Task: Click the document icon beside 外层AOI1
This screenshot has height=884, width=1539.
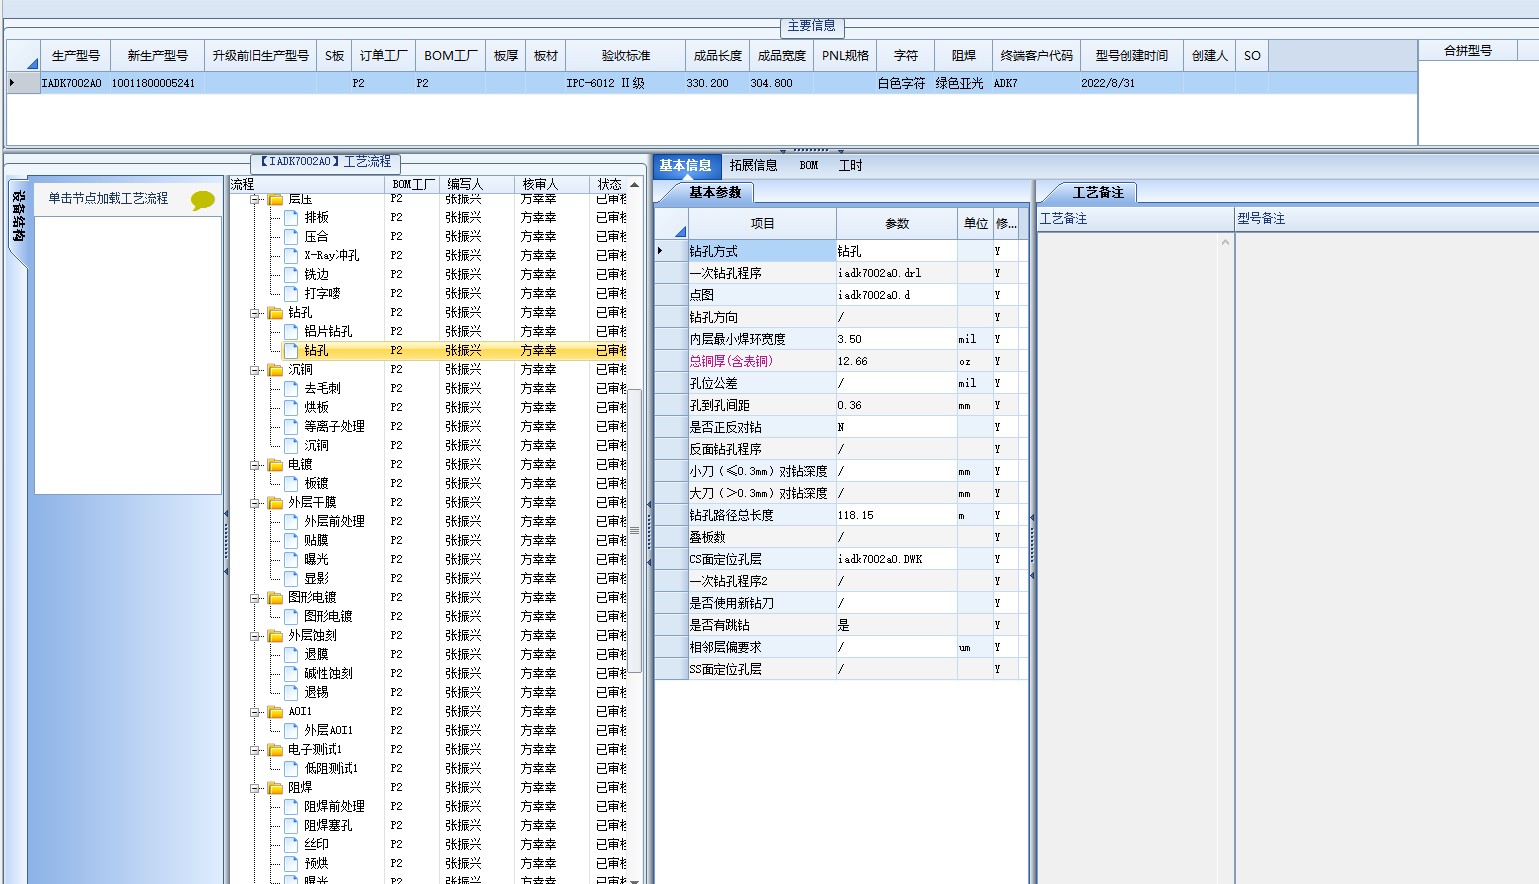Action: point(291,731)
